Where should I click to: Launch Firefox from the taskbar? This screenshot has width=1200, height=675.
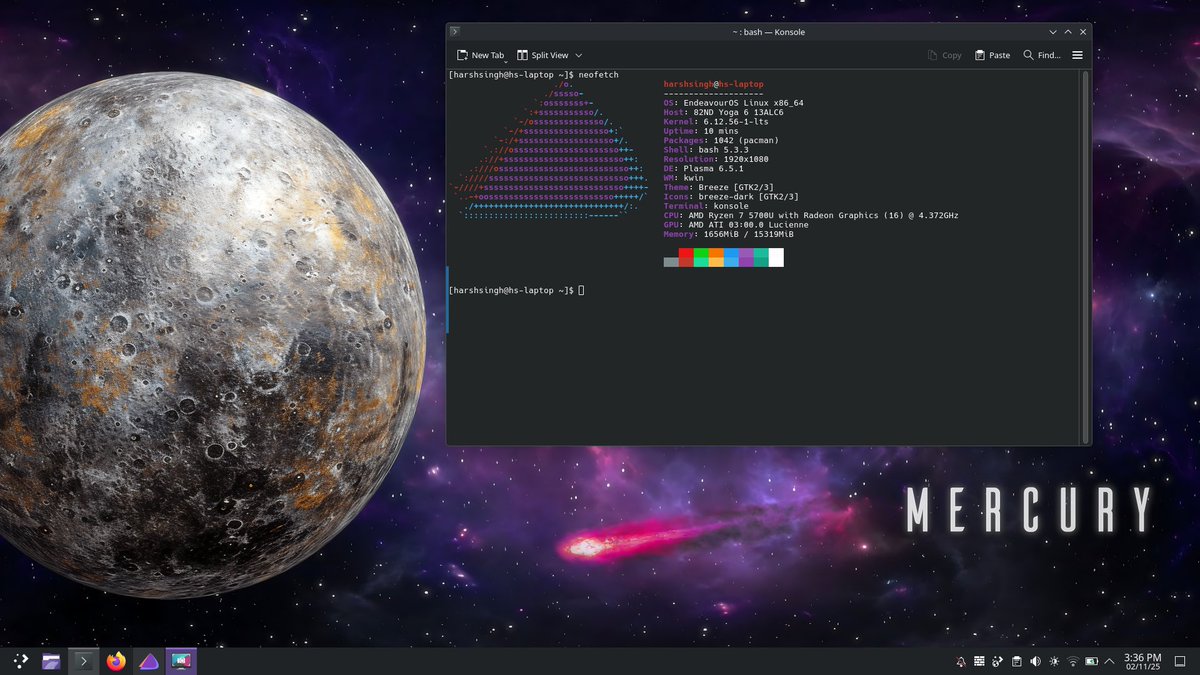click(x=116, y=661)
